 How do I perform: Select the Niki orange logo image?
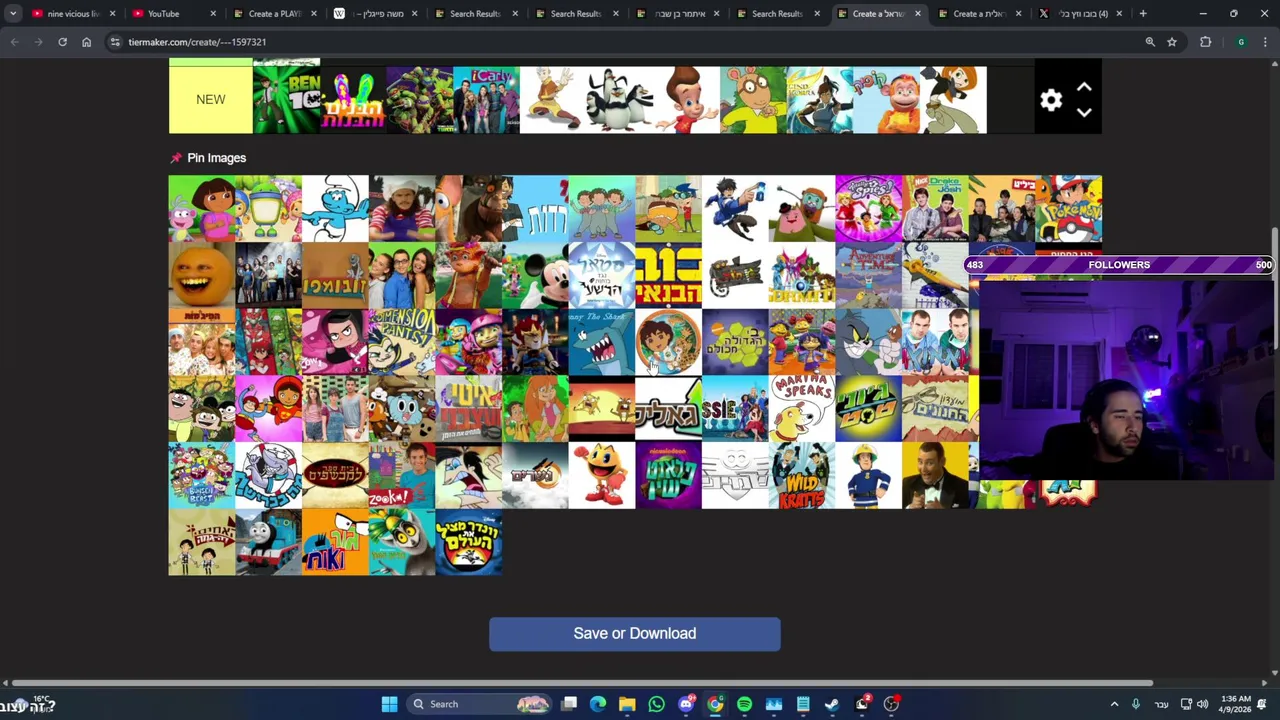point(335,542)
